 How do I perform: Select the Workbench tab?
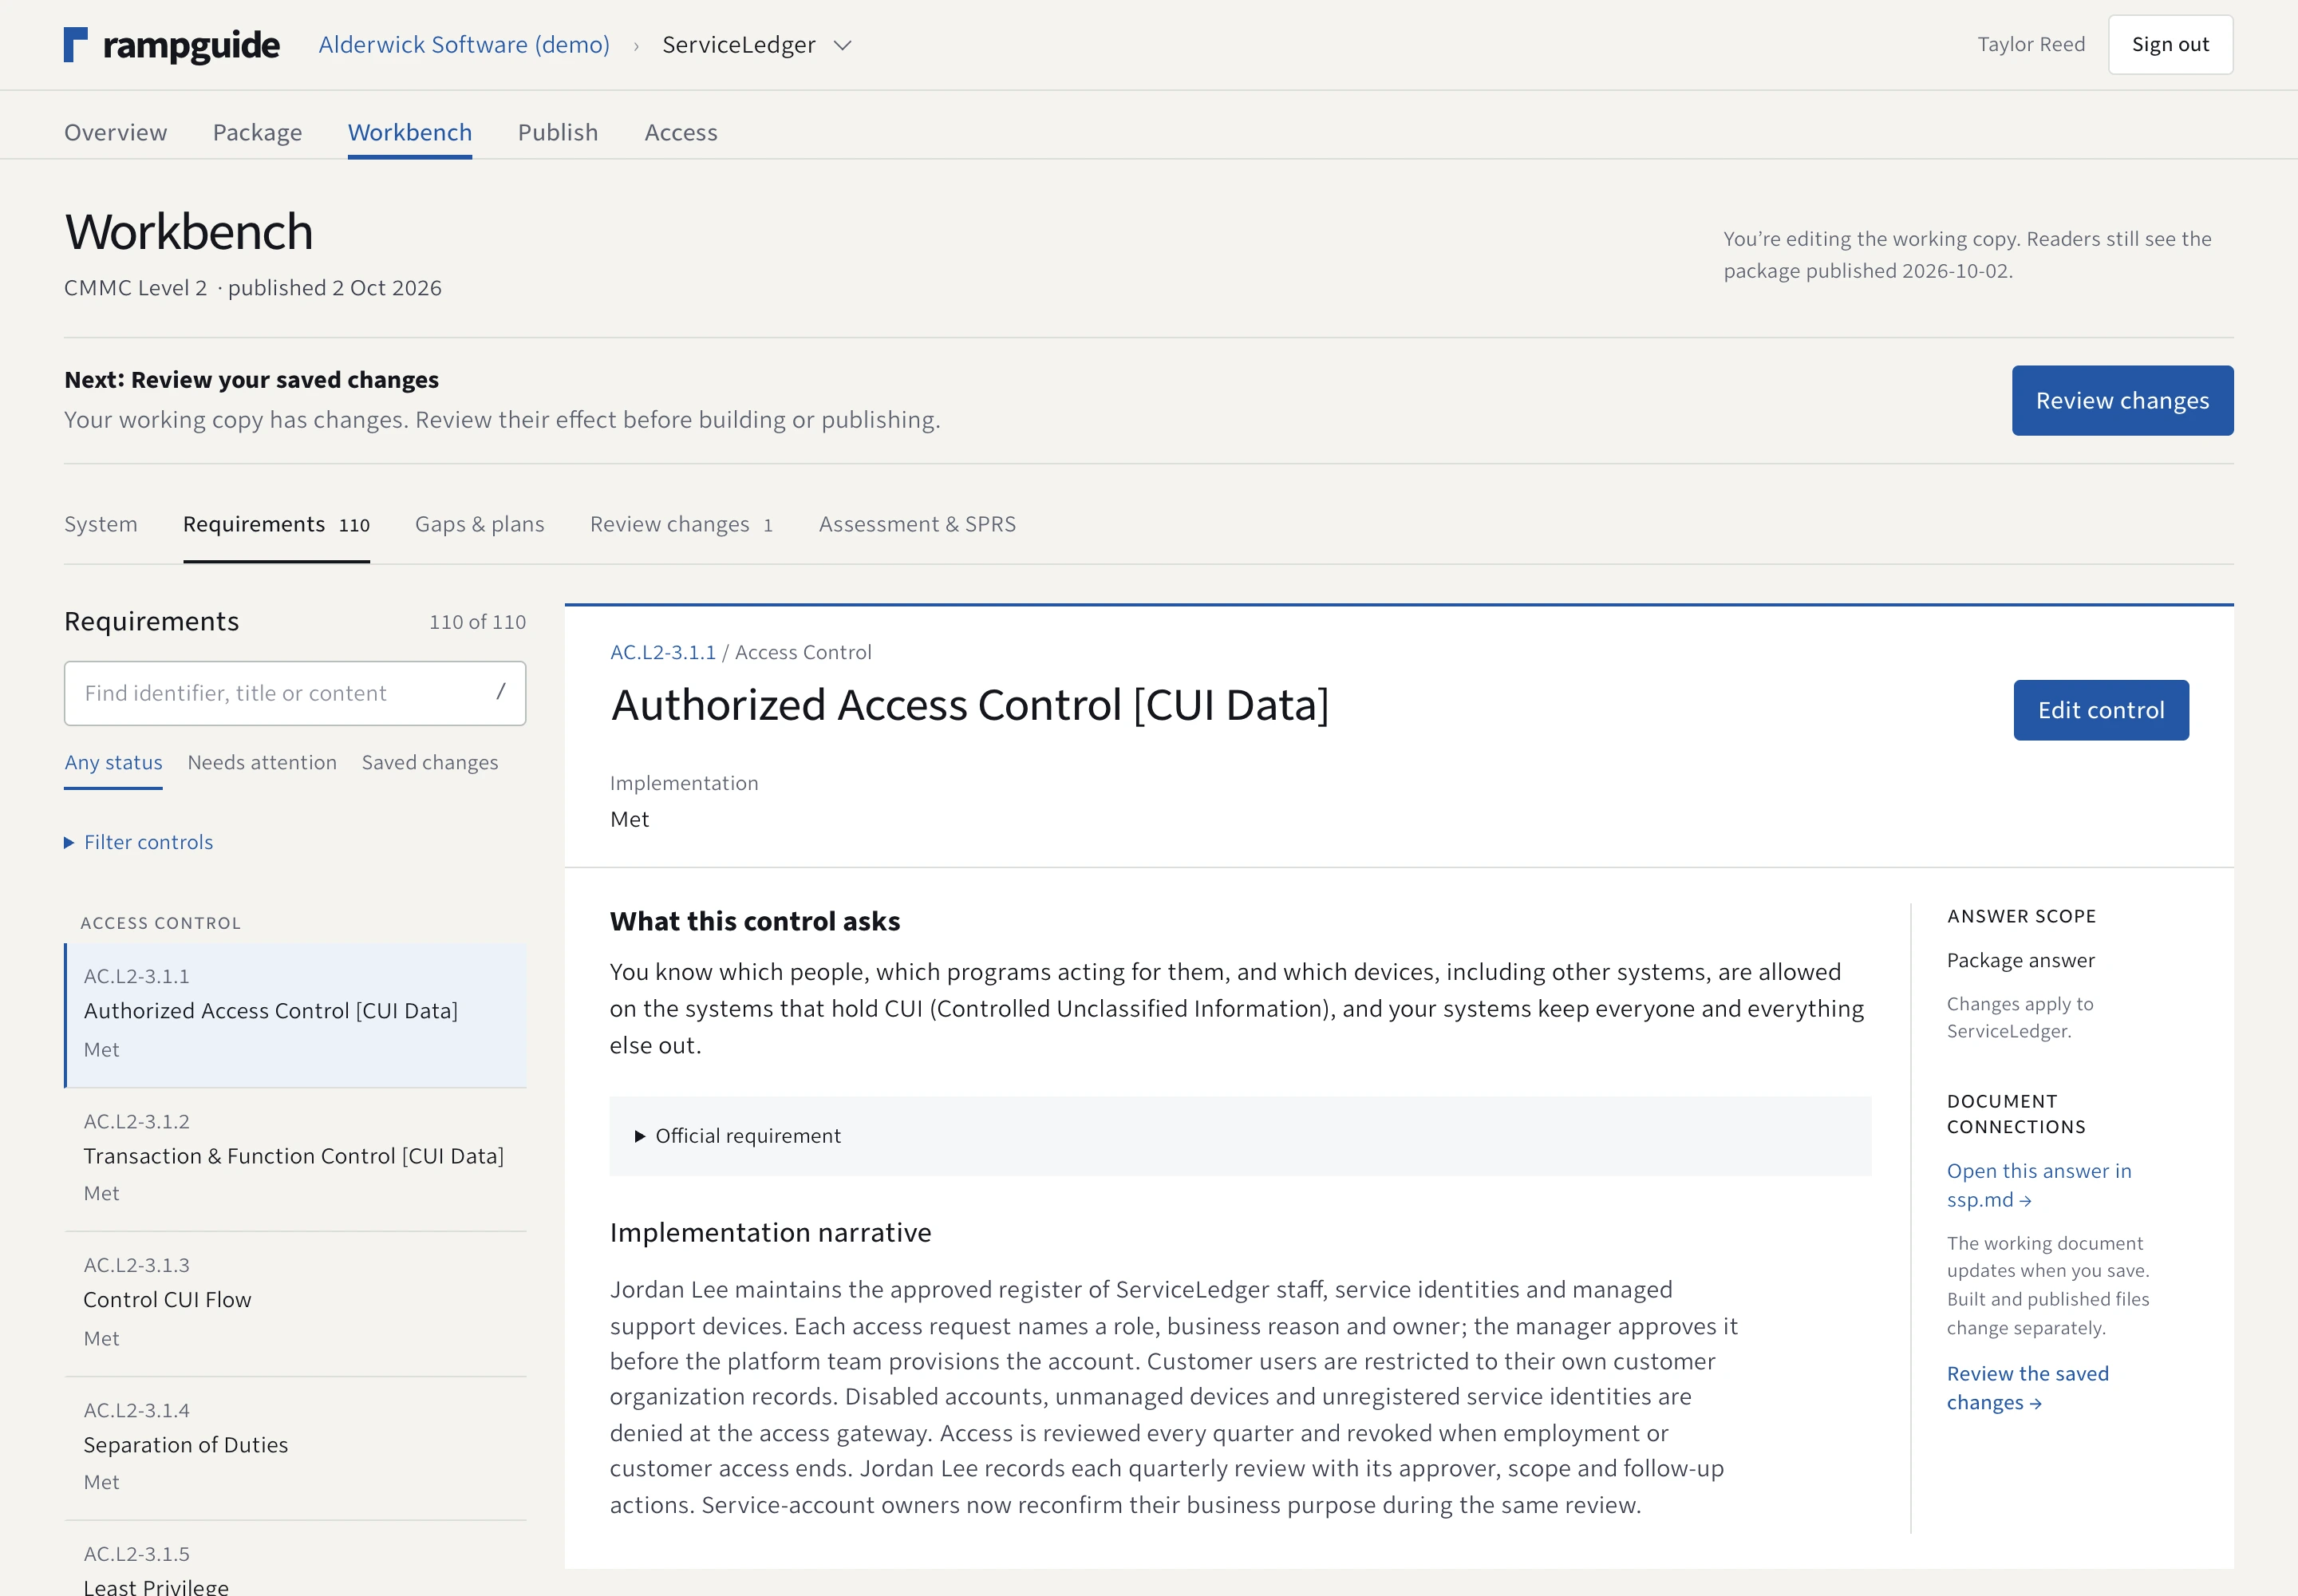point(410,132)
